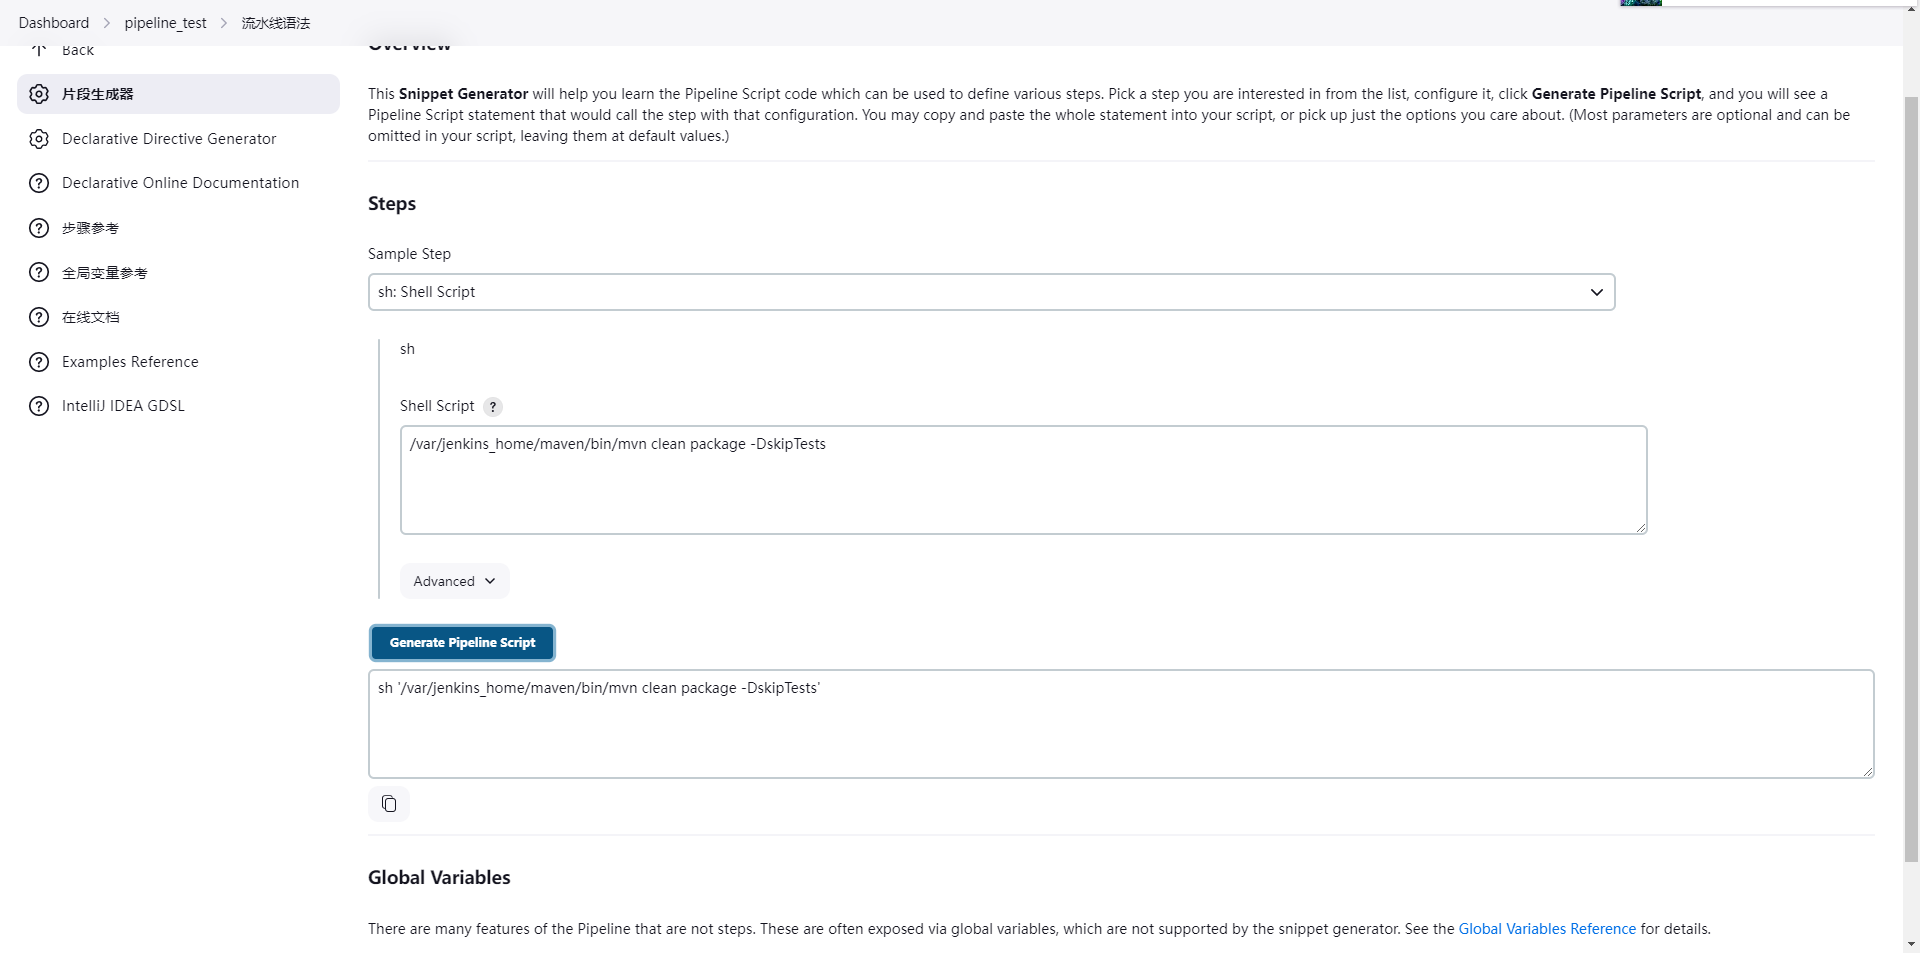Open the Sample Step dropdown
Image resolution: width=1920 pixels, height=953 pixels.
pos(991,292)
